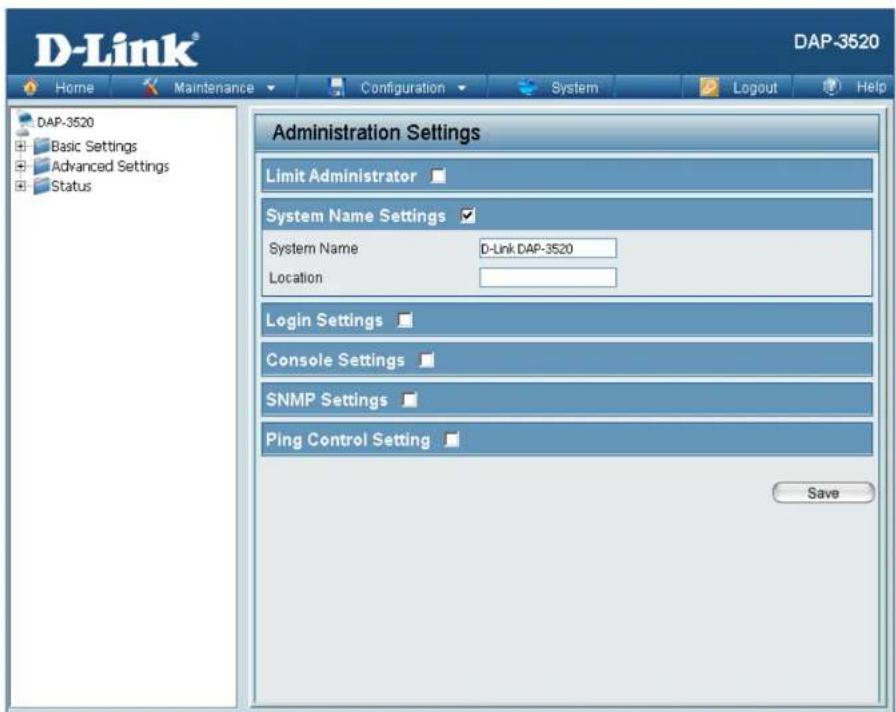This screenshot has width=896, height=712.
Task: Click the System Name input field
Action: [x=548, y=249]
